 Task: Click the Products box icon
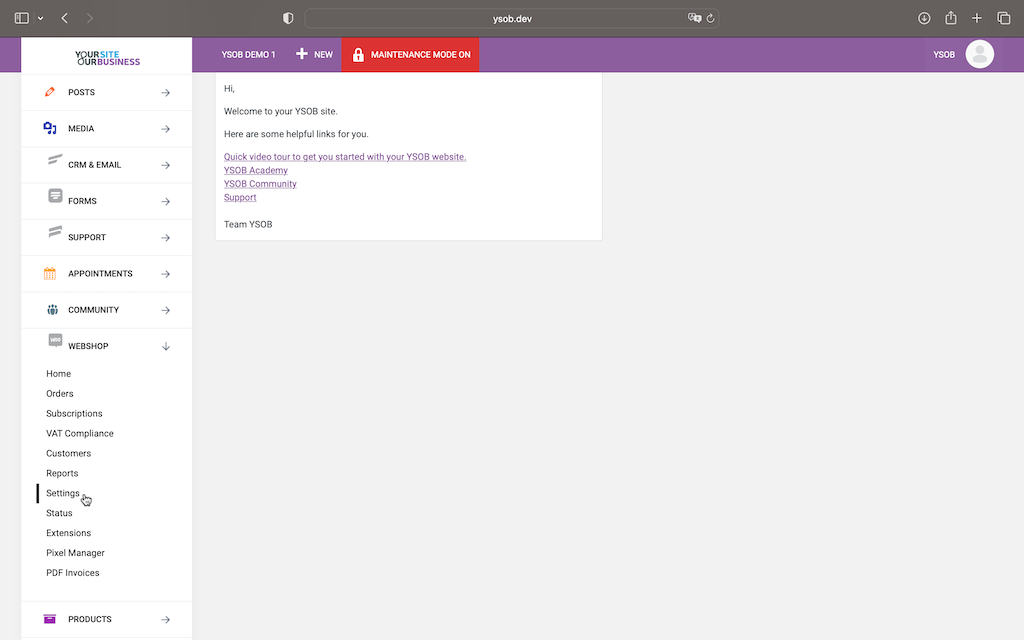click(50, 618)
